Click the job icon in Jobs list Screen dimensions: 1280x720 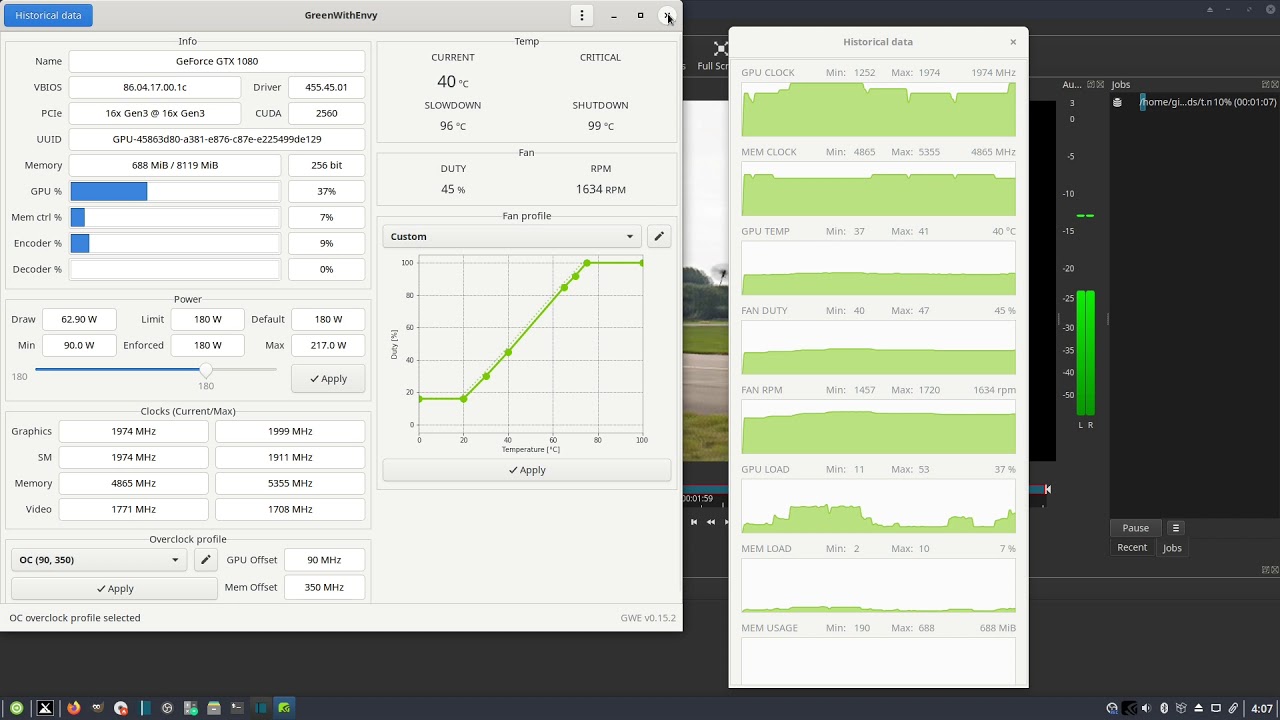click(x=1118, y=102)
